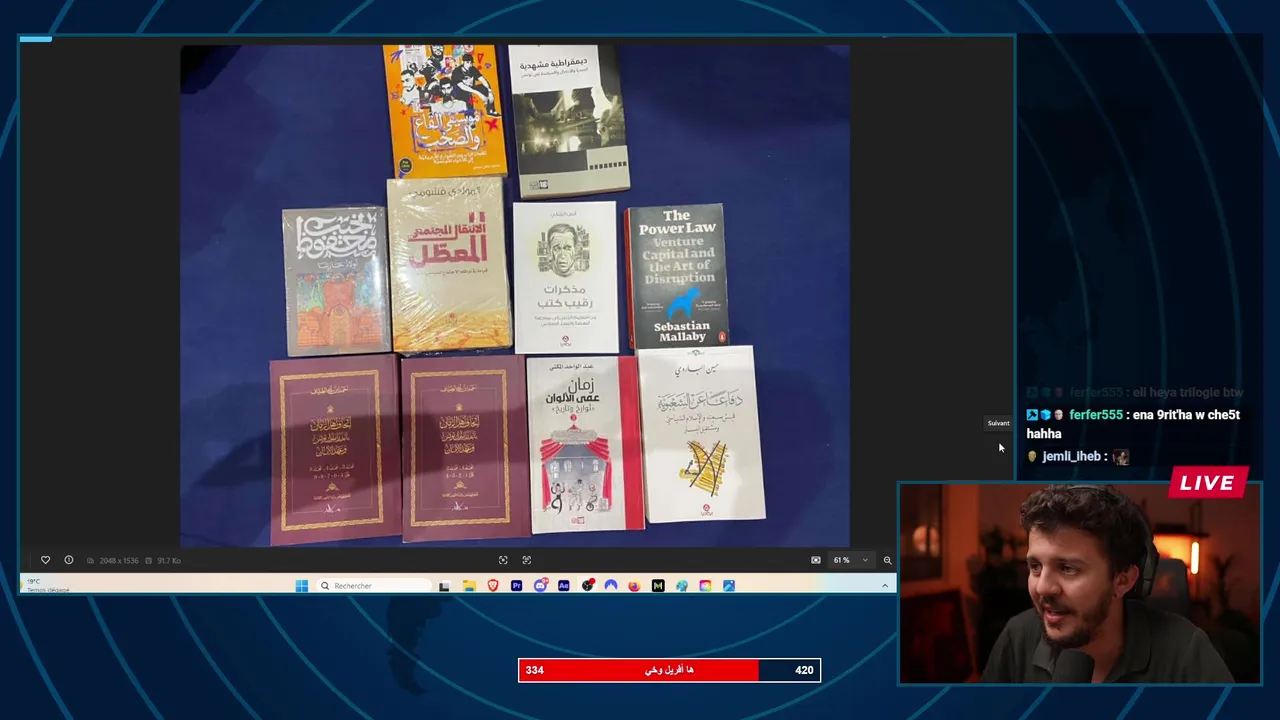The width and height of the screenshot is (1280, 720).
Task: Launch Brave browser from the taskbar
Action: point(493,586)
